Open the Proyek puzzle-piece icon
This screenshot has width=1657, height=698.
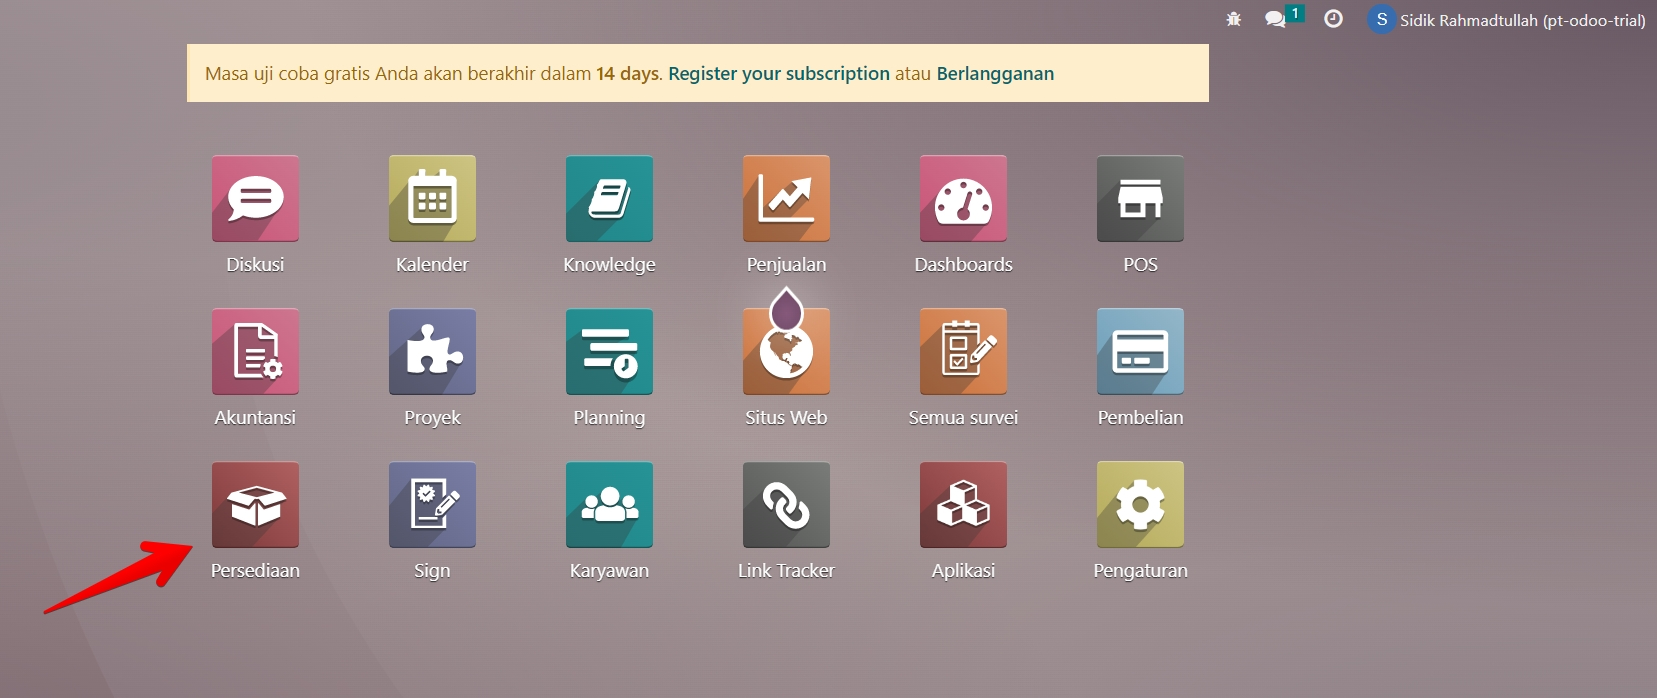432,352
